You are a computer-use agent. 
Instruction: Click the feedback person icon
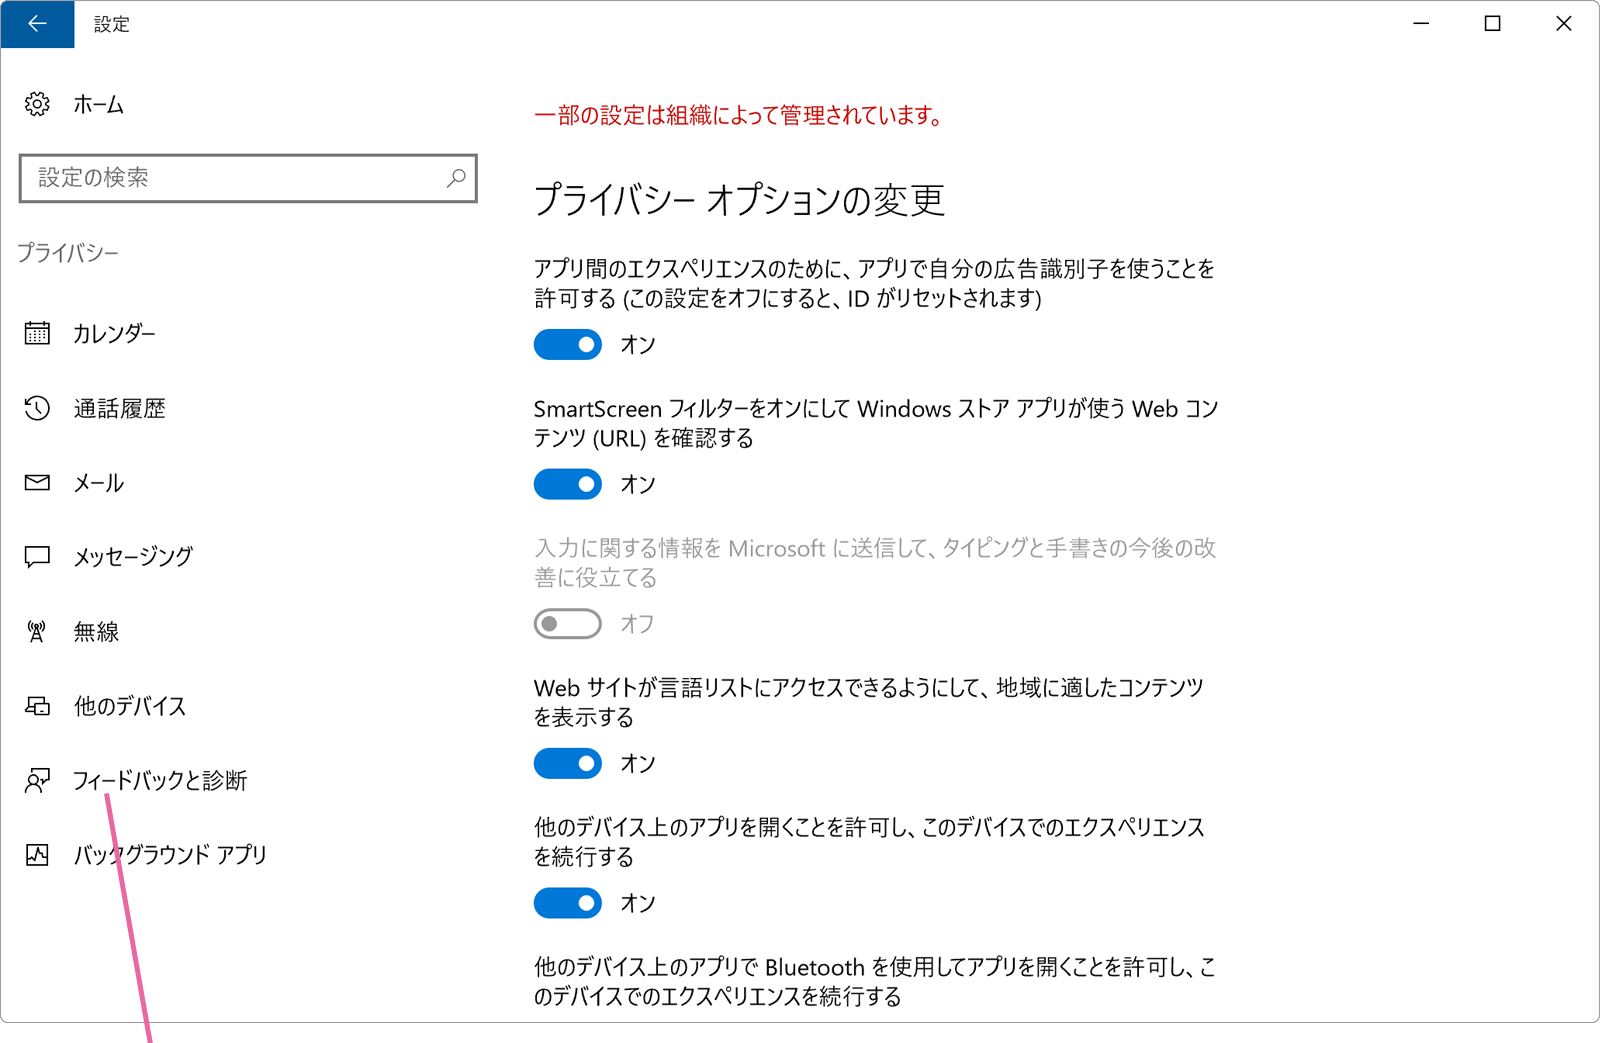tap(37, 780)
